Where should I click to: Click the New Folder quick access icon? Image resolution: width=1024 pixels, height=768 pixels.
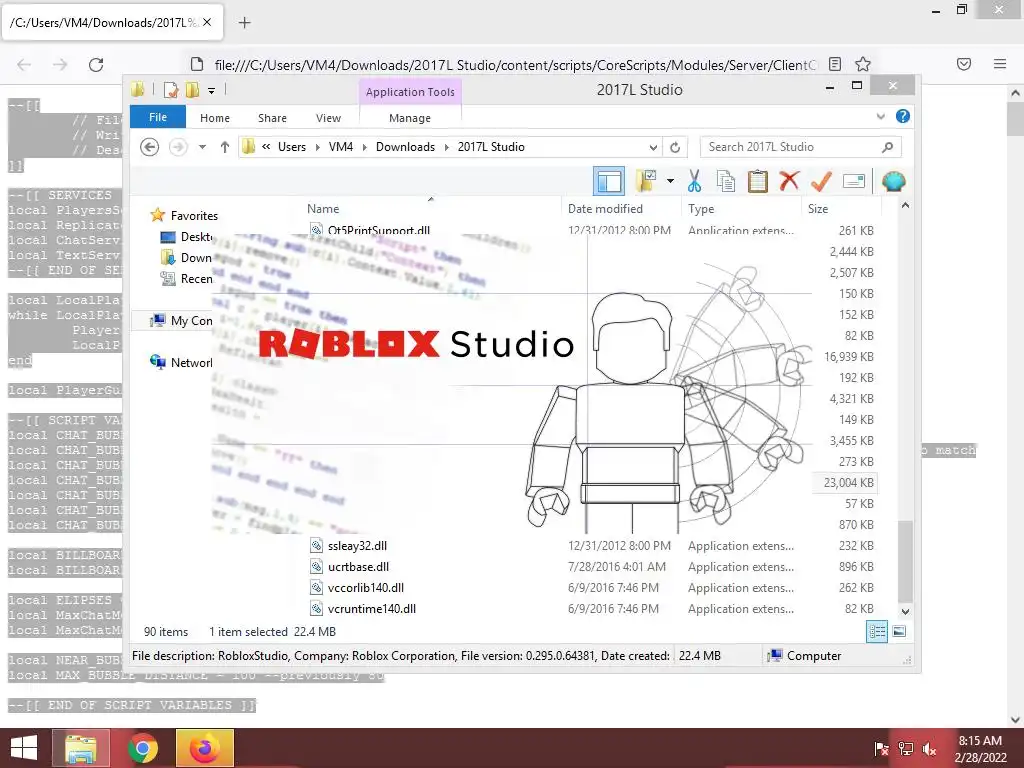point(192,89)
